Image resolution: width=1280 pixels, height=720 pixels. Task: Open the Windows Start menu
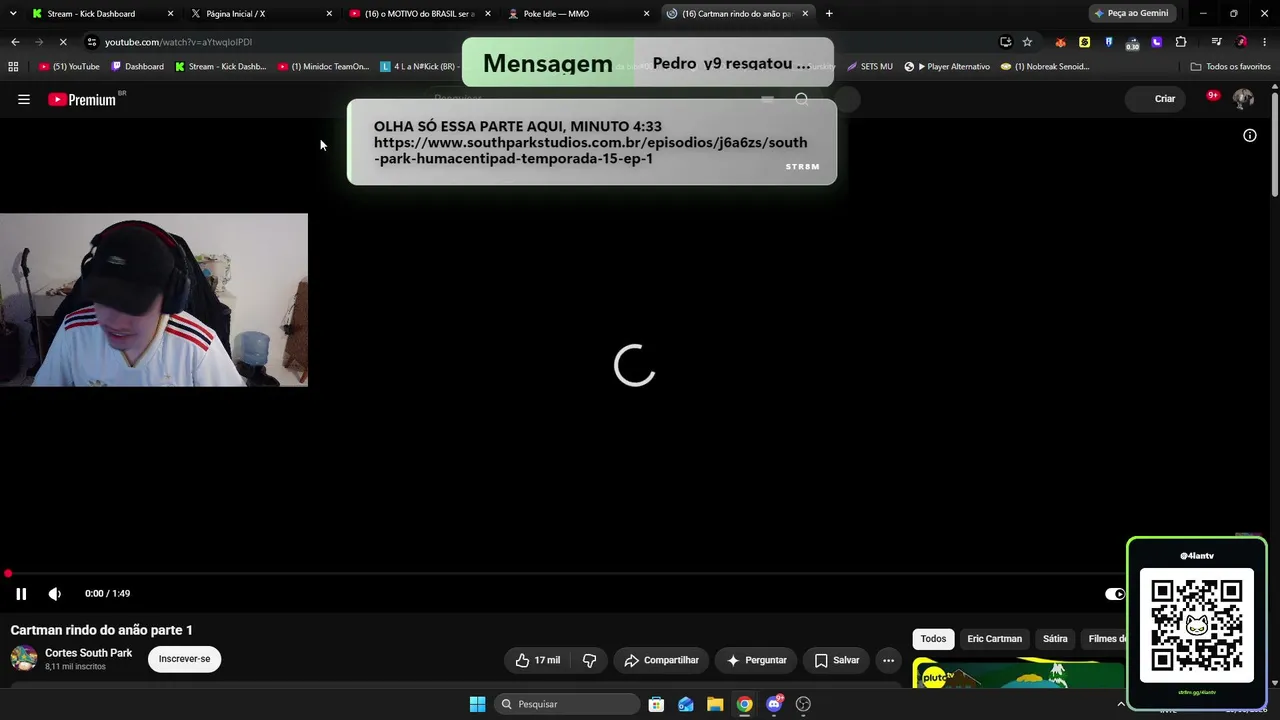point(478,704)
